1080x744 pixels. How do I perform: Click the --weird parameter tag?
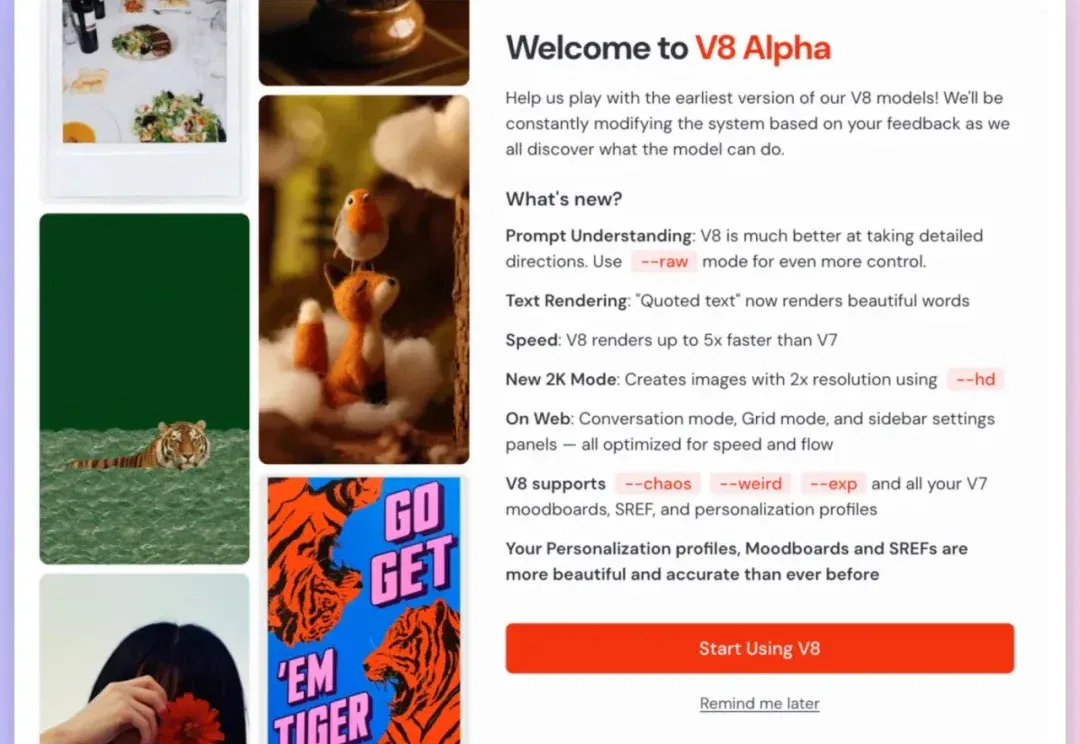(x=750, y=484)
